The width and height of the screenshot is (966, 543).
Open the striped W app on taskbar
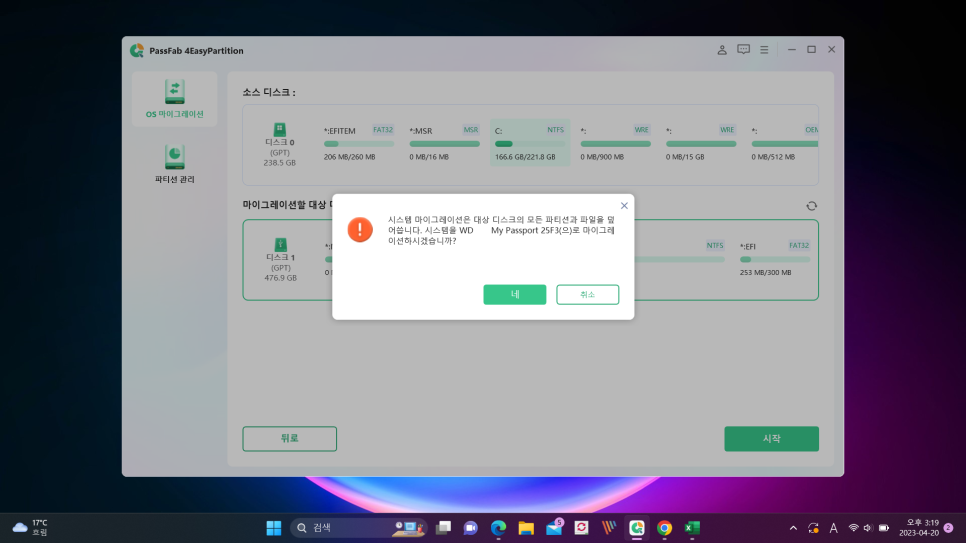point(609,528)
